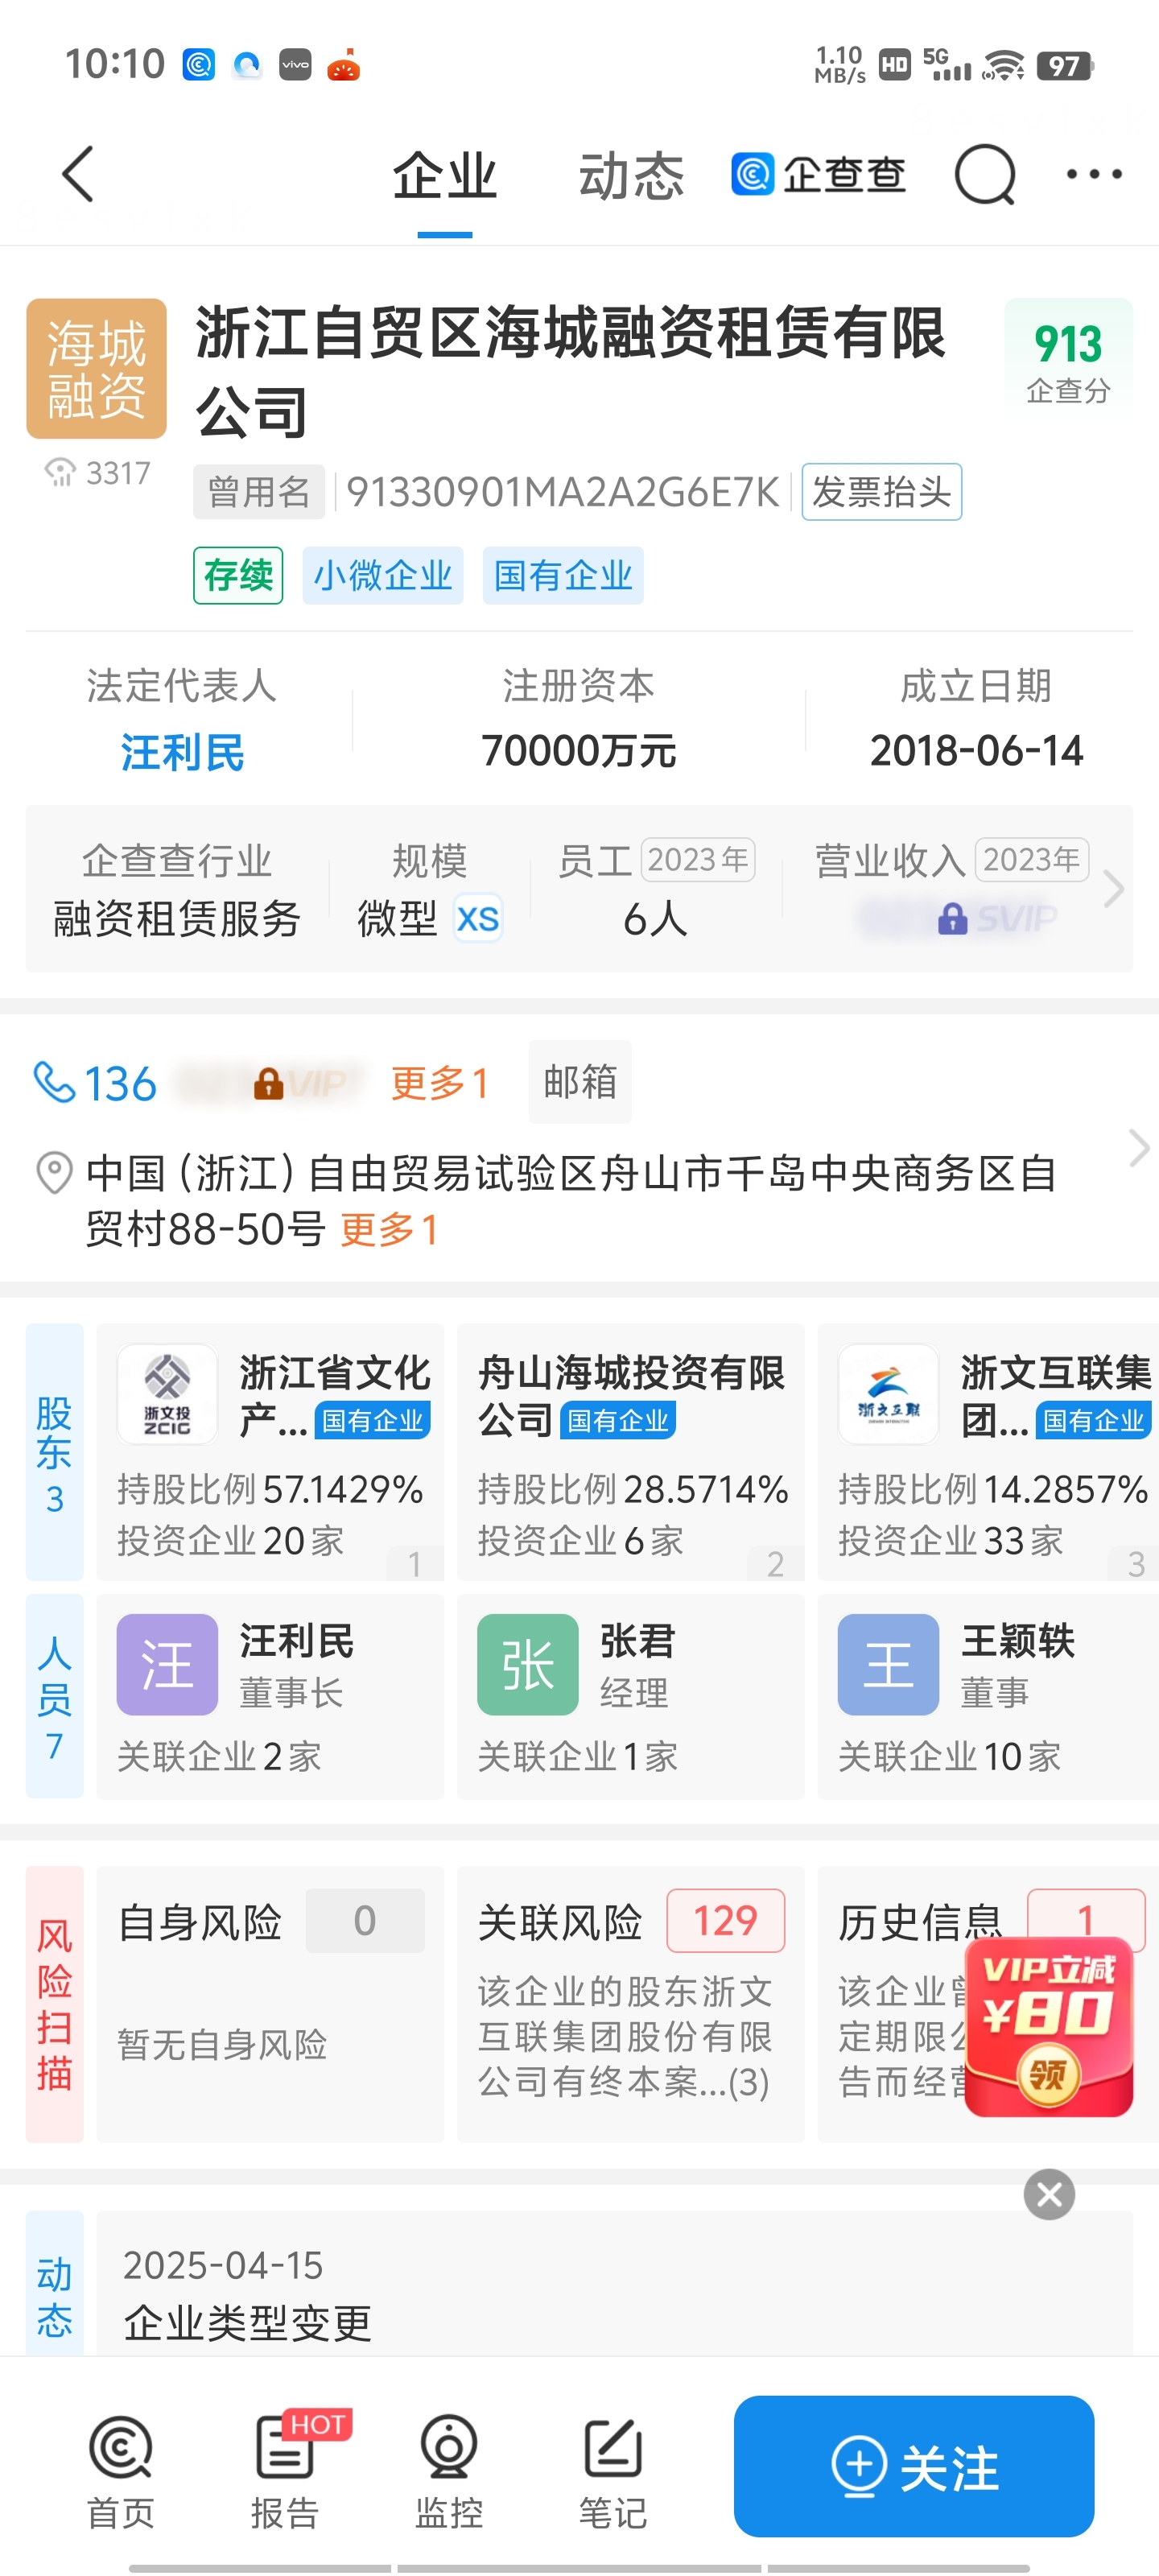Viewport: 1159px width, 2576px height.
Task: Open legal representative 汪利民 link
Action: coord(182,752)
